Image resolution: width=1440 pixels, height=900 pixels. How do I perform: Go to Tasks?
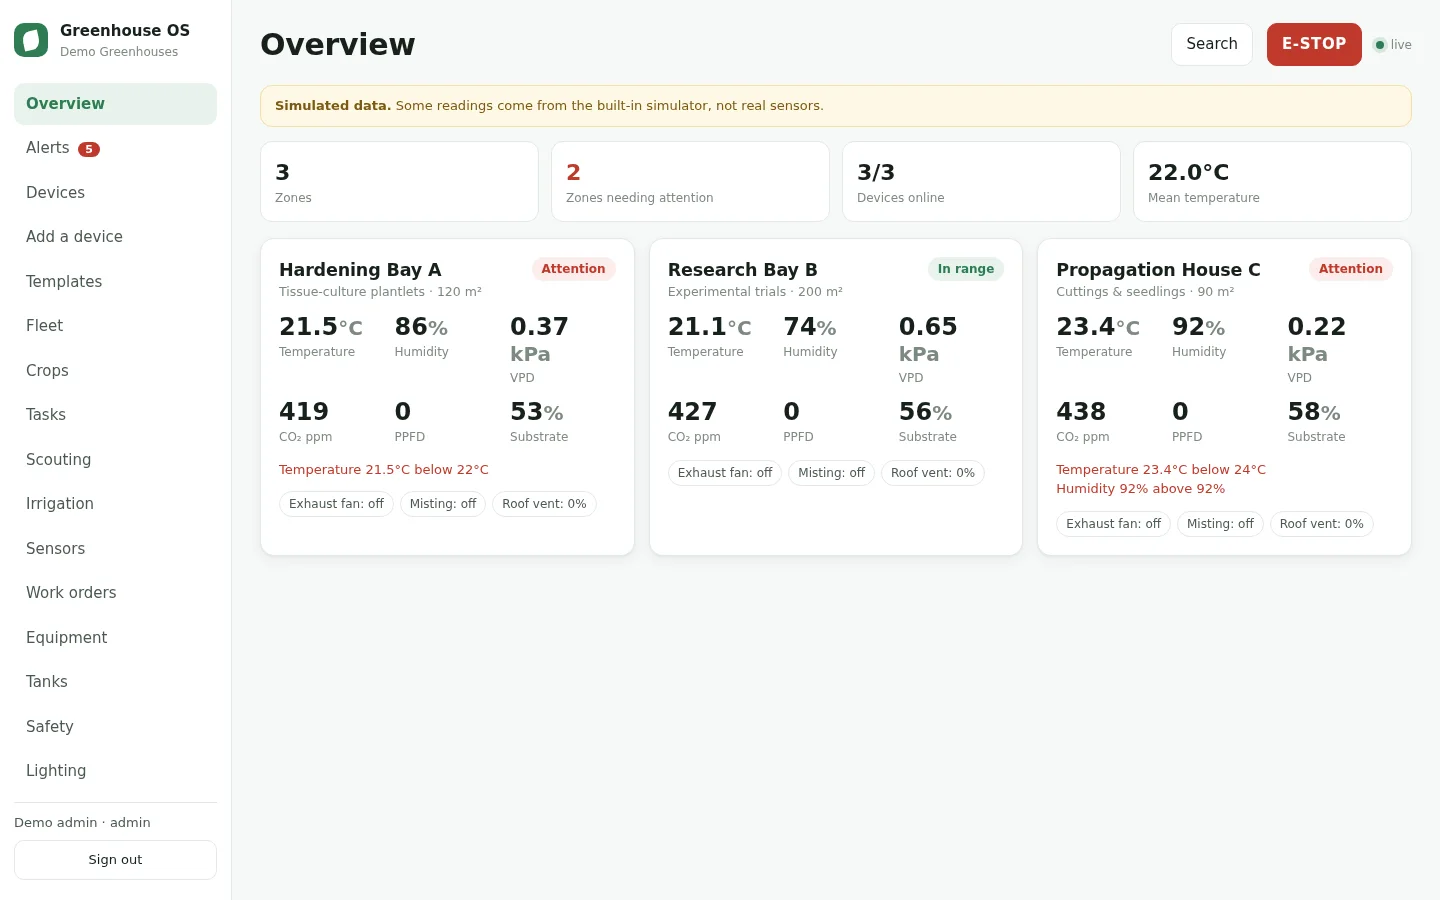tap(115, 415)
